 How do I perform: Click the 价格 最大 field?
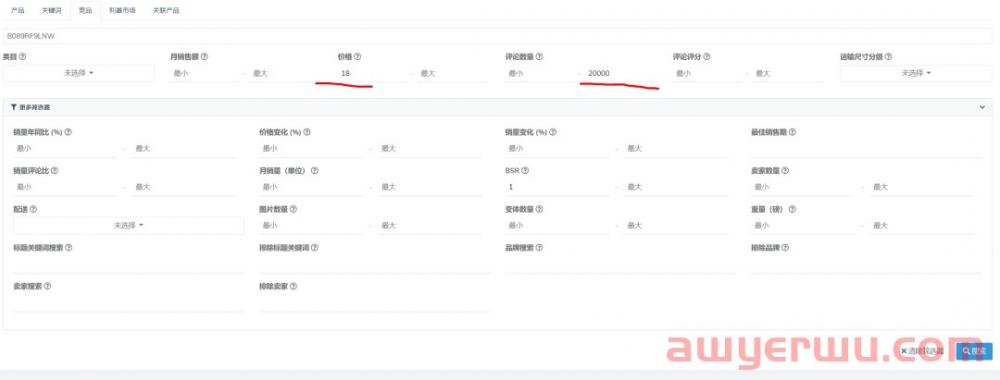click(452, 73)
